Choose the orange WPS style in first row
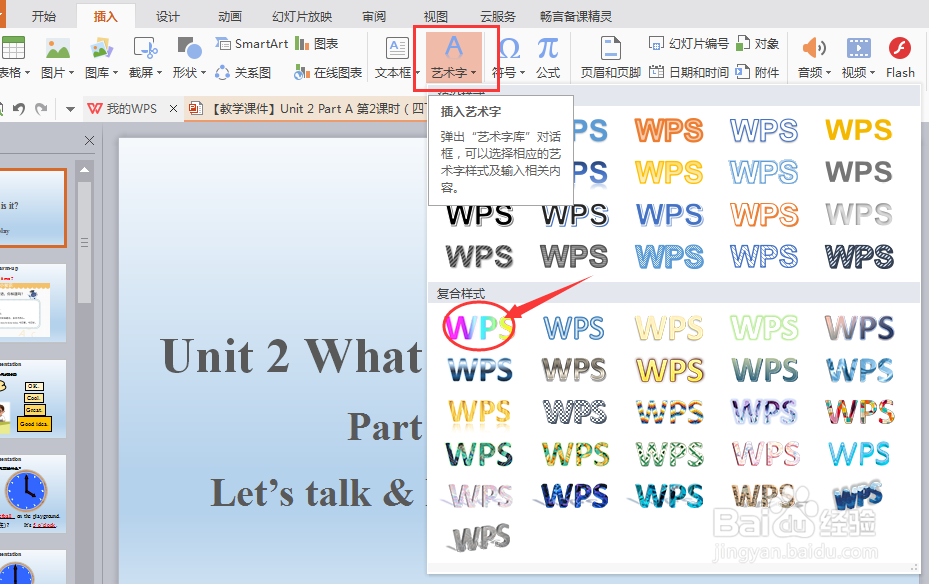 pyautogui.click(x=669, y=130)
